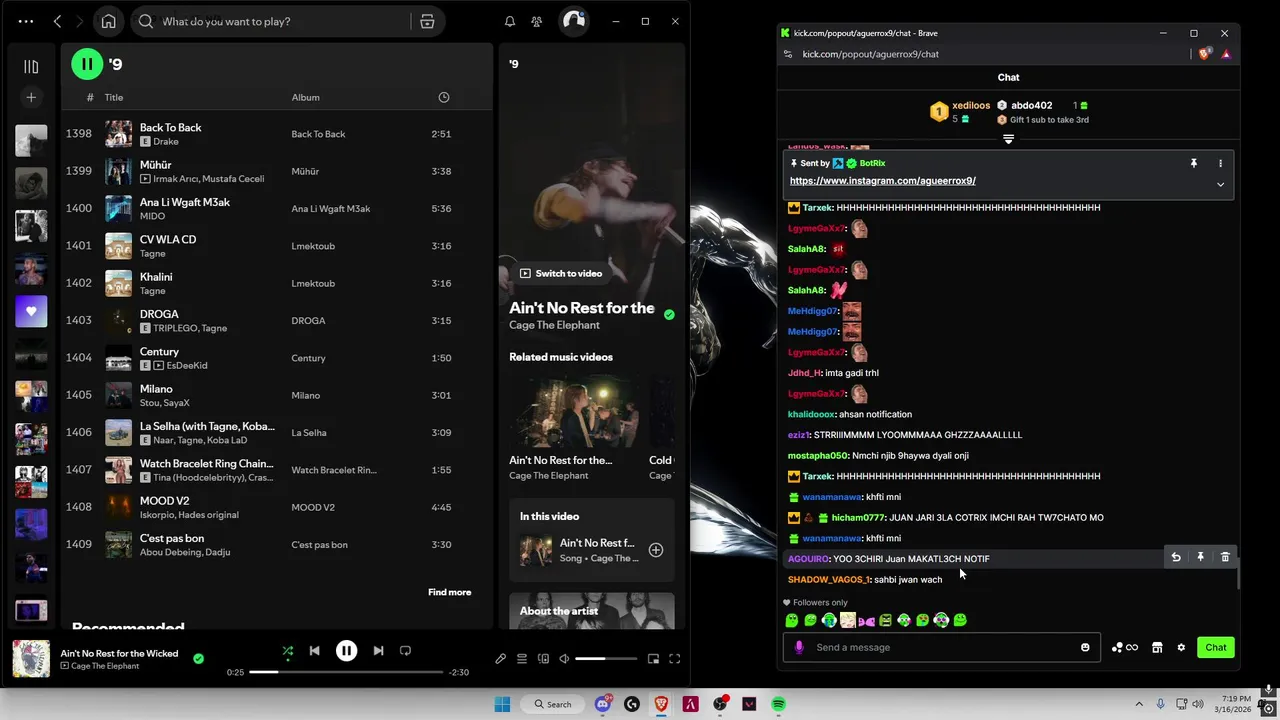Open related video Ain't No Rest thumbnail
1280x720 pixels.
574,411
